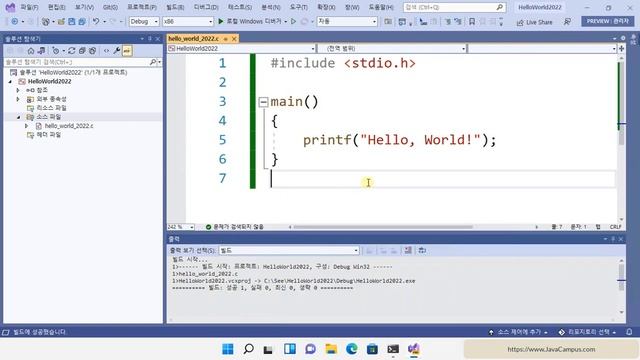Switch views icon in Solution Explorer toolbar
The image size is (640, 360).
[x=41, y=51]
